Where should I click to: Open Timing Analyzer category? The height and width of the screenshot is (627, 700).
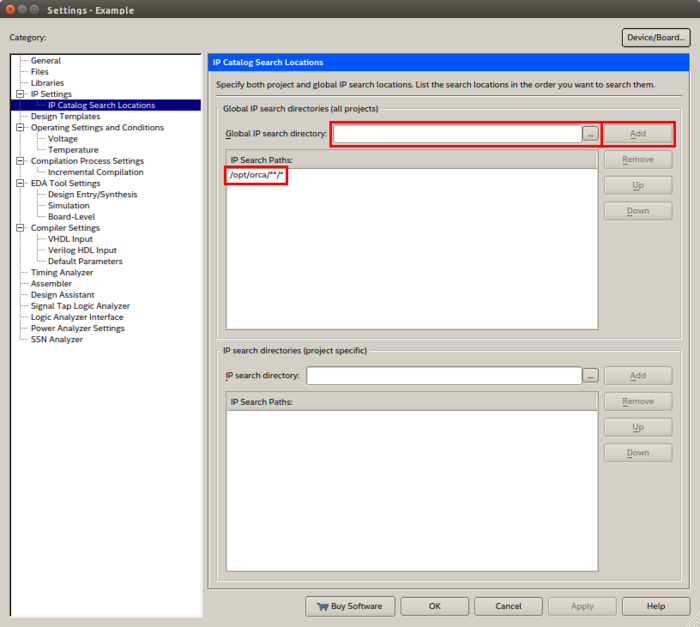click(62, 272)
